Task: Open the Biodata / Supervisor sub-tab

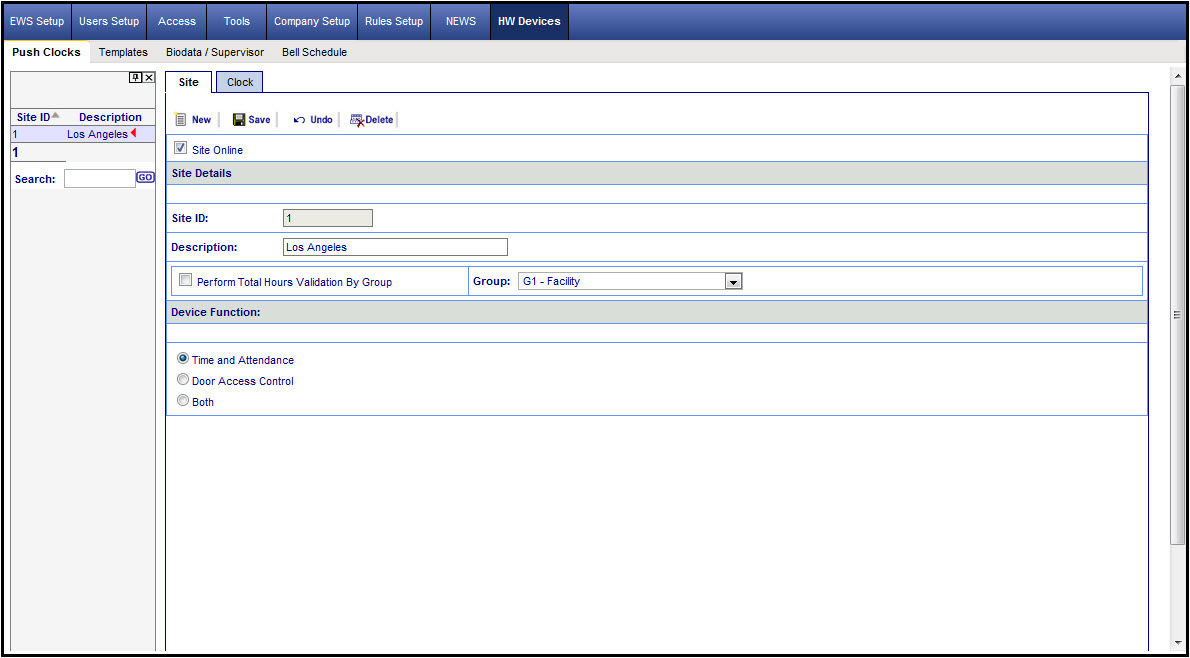Action: click(x=215, y=52)
